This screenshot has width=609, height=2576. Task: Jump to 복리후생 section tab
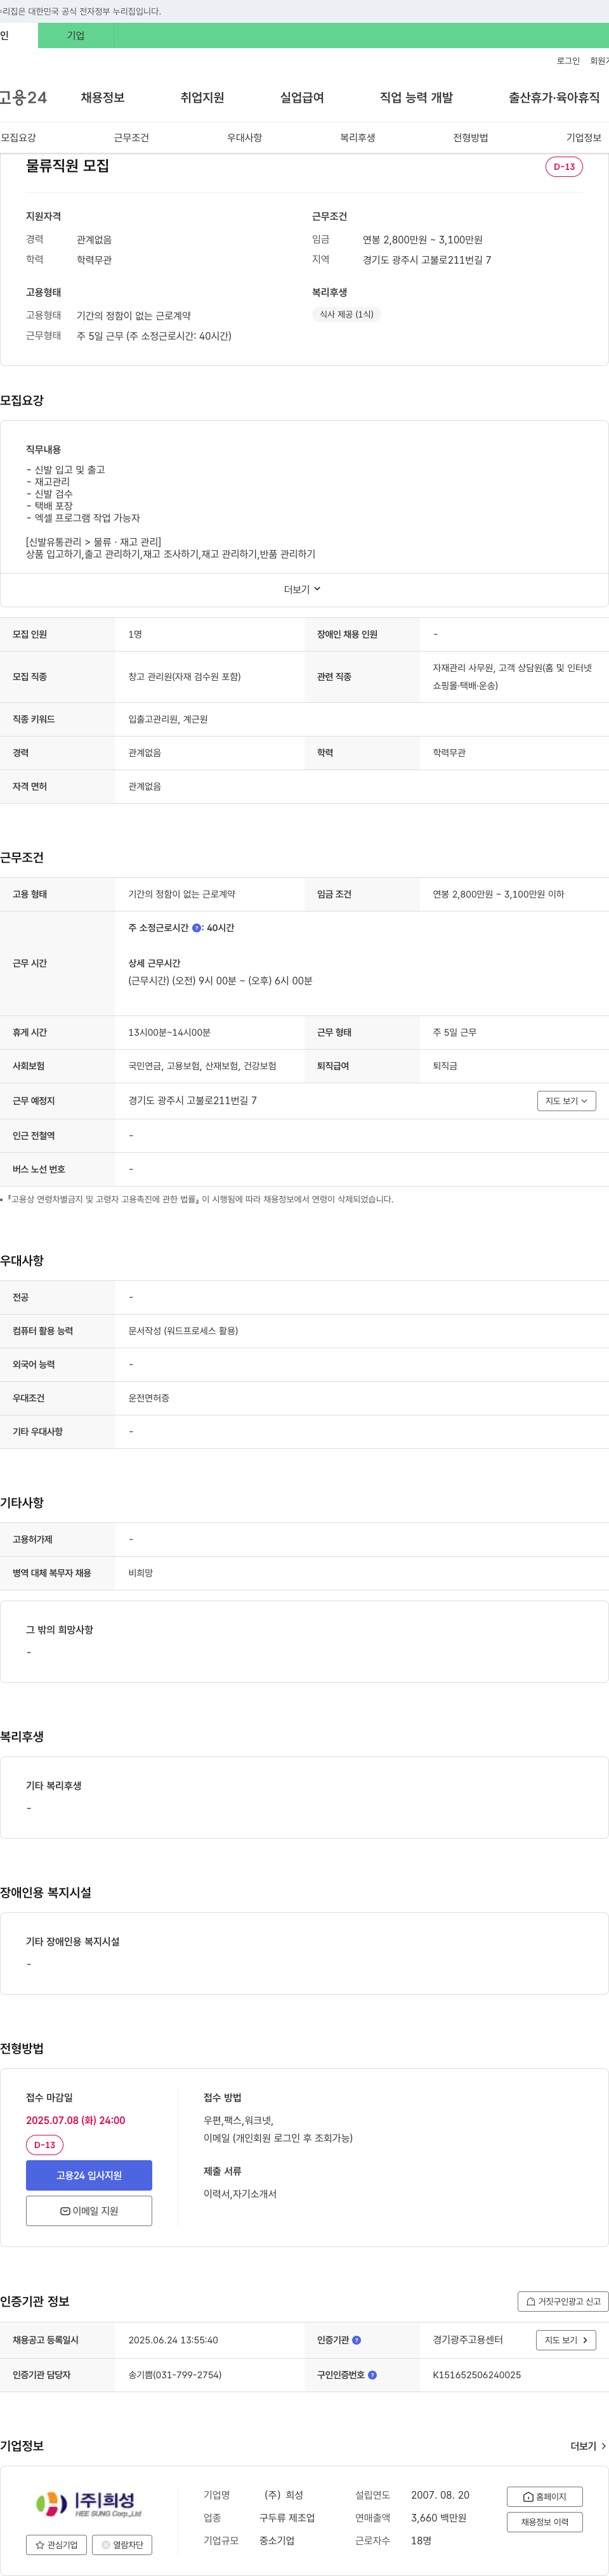(x=357, y=138)
